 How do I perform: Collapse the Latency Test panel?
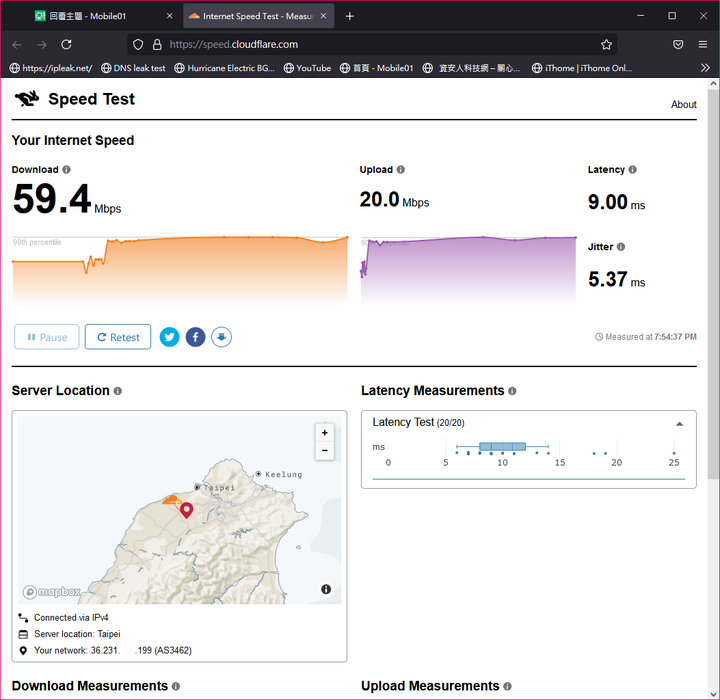coord(680,424)
